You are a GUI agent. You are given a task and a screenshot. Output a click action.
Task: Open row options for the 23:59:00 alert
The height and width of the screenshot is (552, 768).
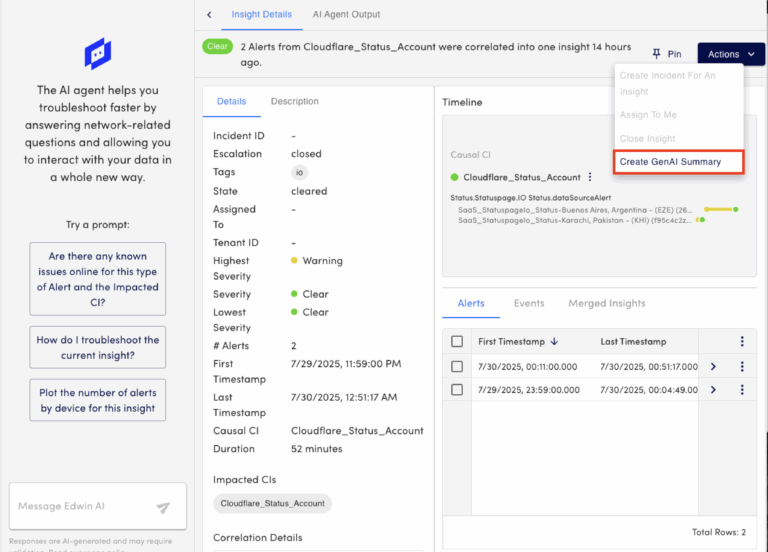(x=742, y=390)
